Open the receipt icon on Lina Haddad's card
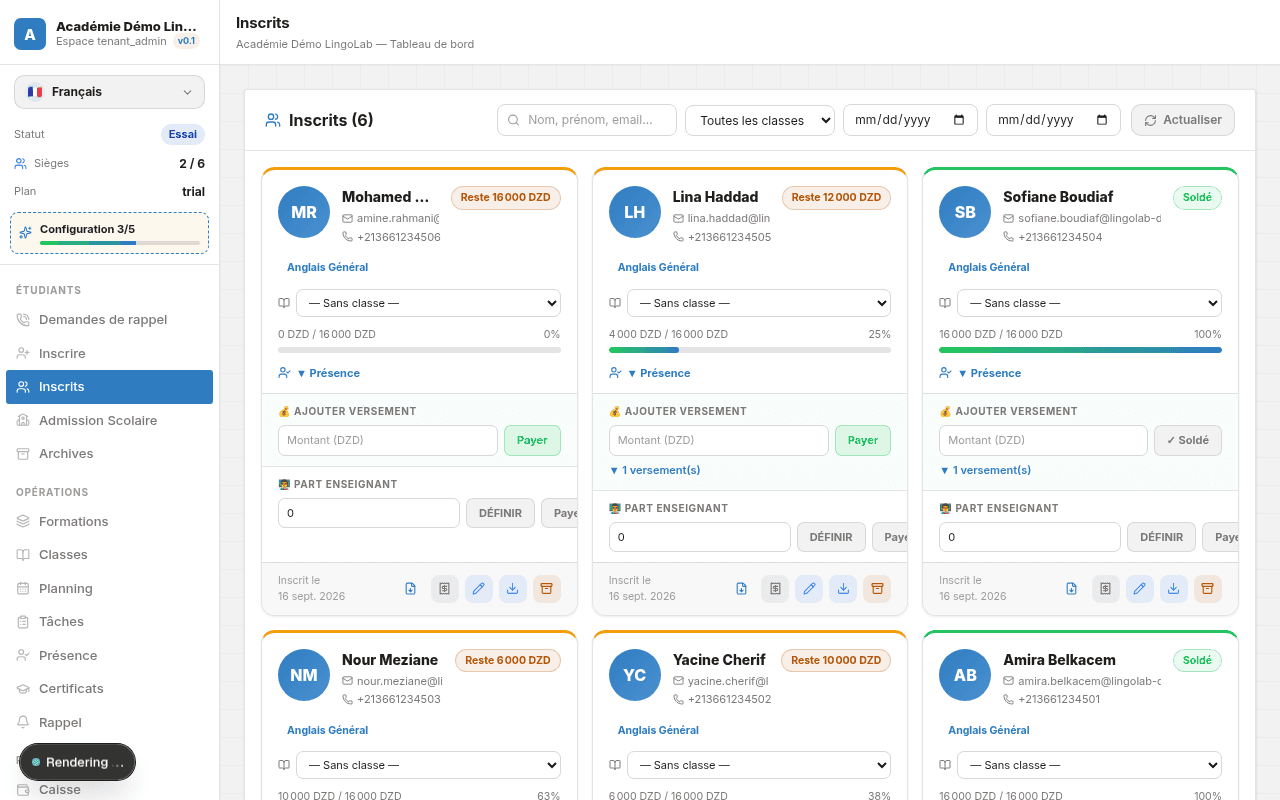This screenshot has height=800, width=1280. [775, 588]
